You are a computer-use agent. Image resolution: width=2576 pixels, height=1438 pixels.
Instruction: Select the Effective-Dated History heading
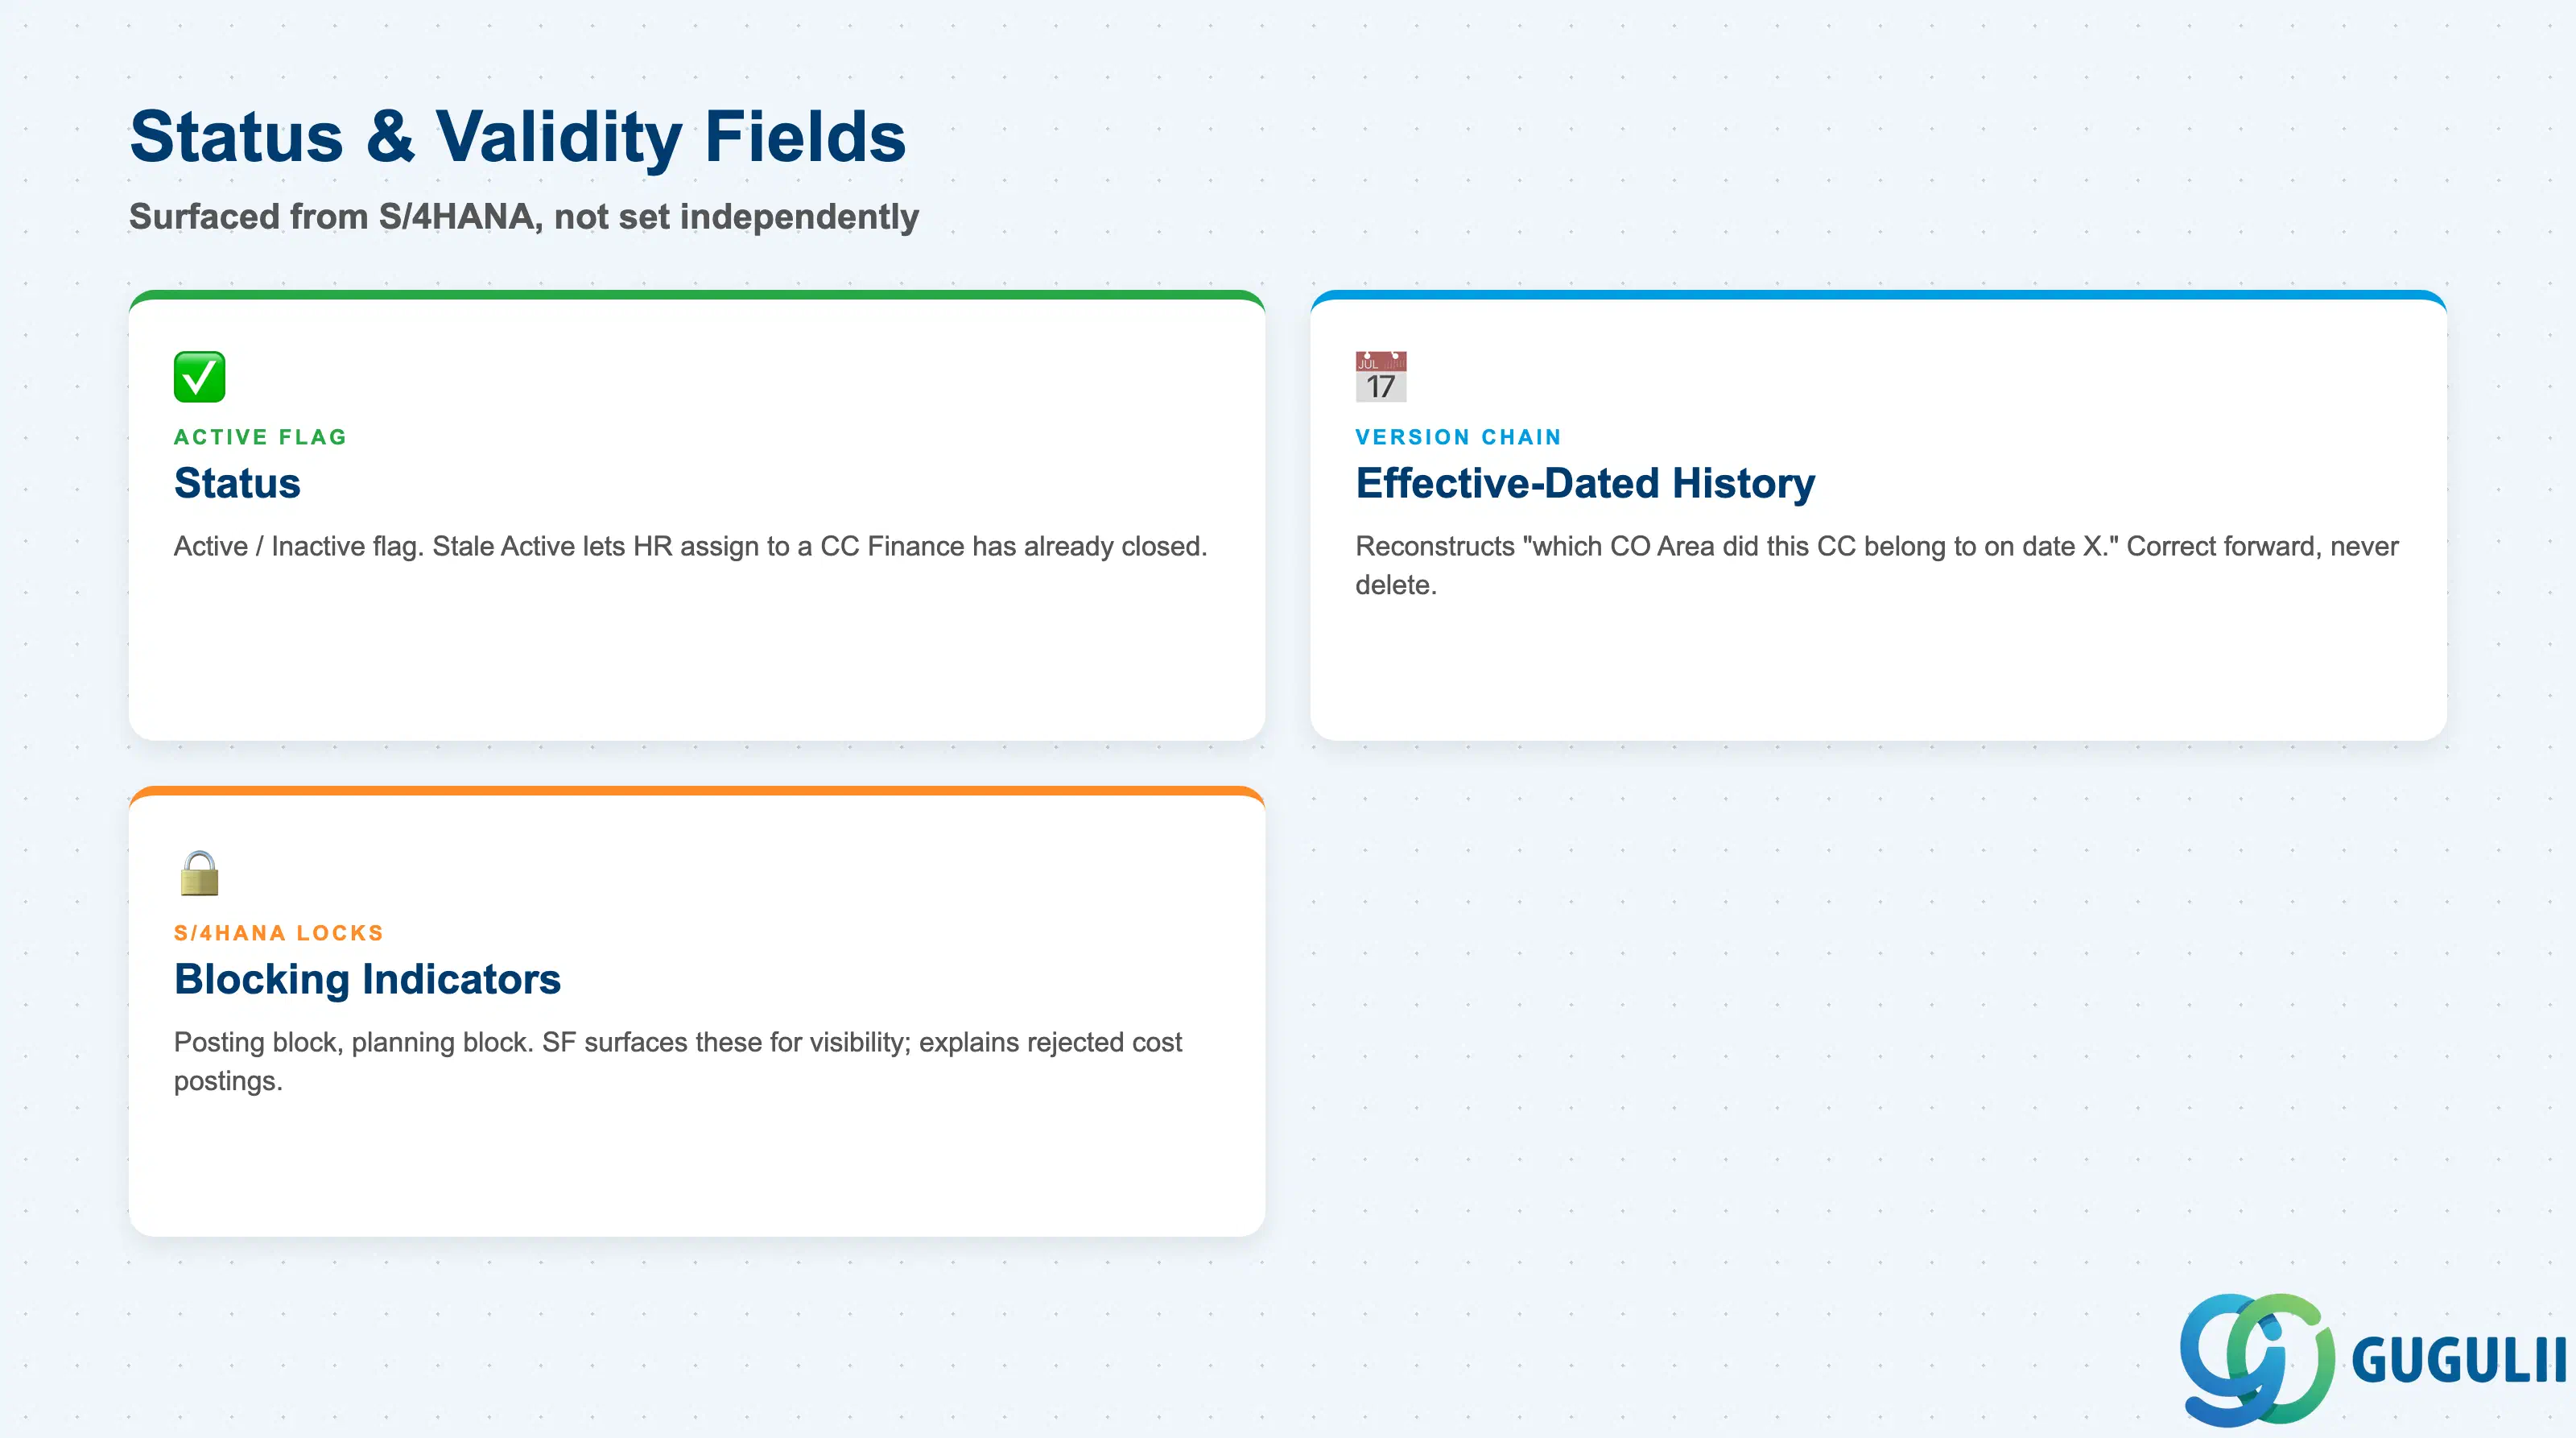coord(1585,483)
